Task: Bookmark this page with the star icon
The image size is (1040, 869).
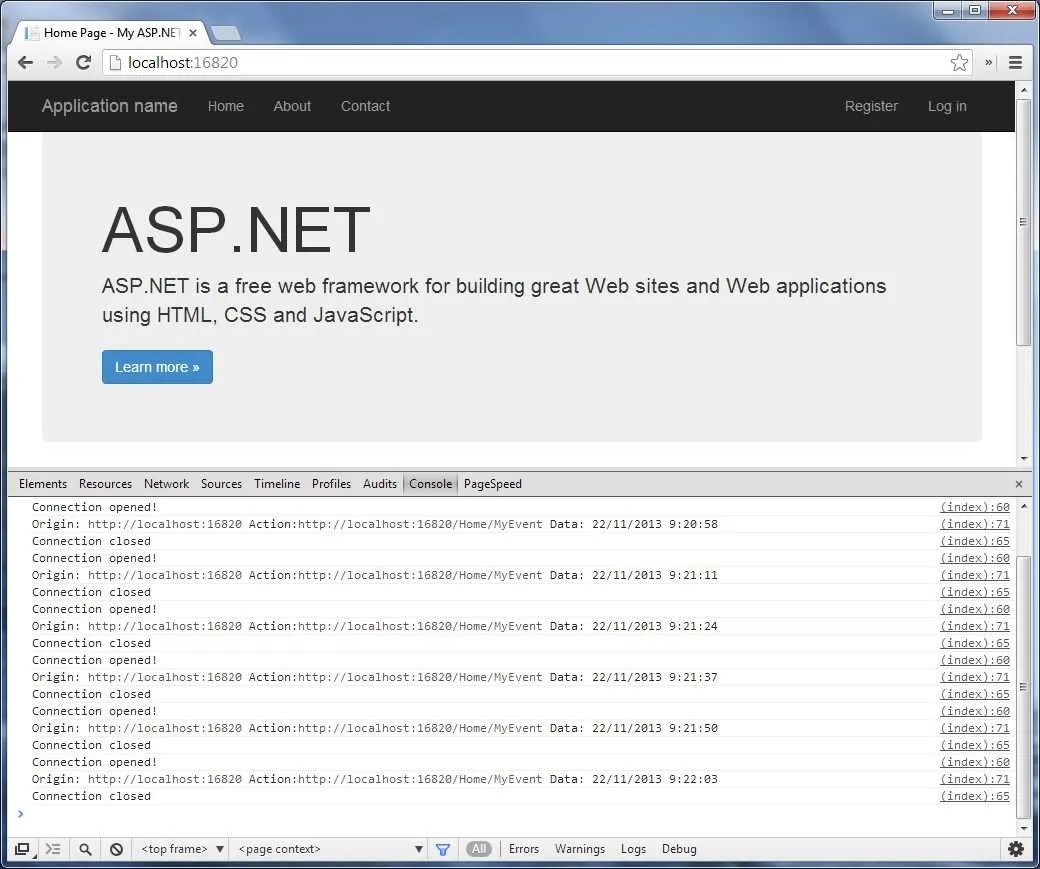Action: click(x=959, y=62)
